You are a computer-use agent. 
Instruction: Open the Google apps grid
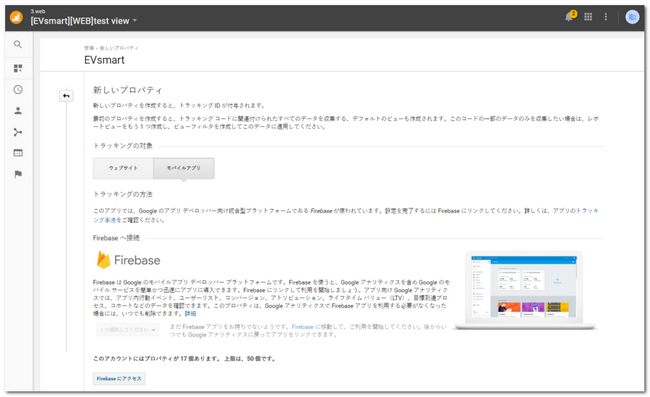[588, 17]
